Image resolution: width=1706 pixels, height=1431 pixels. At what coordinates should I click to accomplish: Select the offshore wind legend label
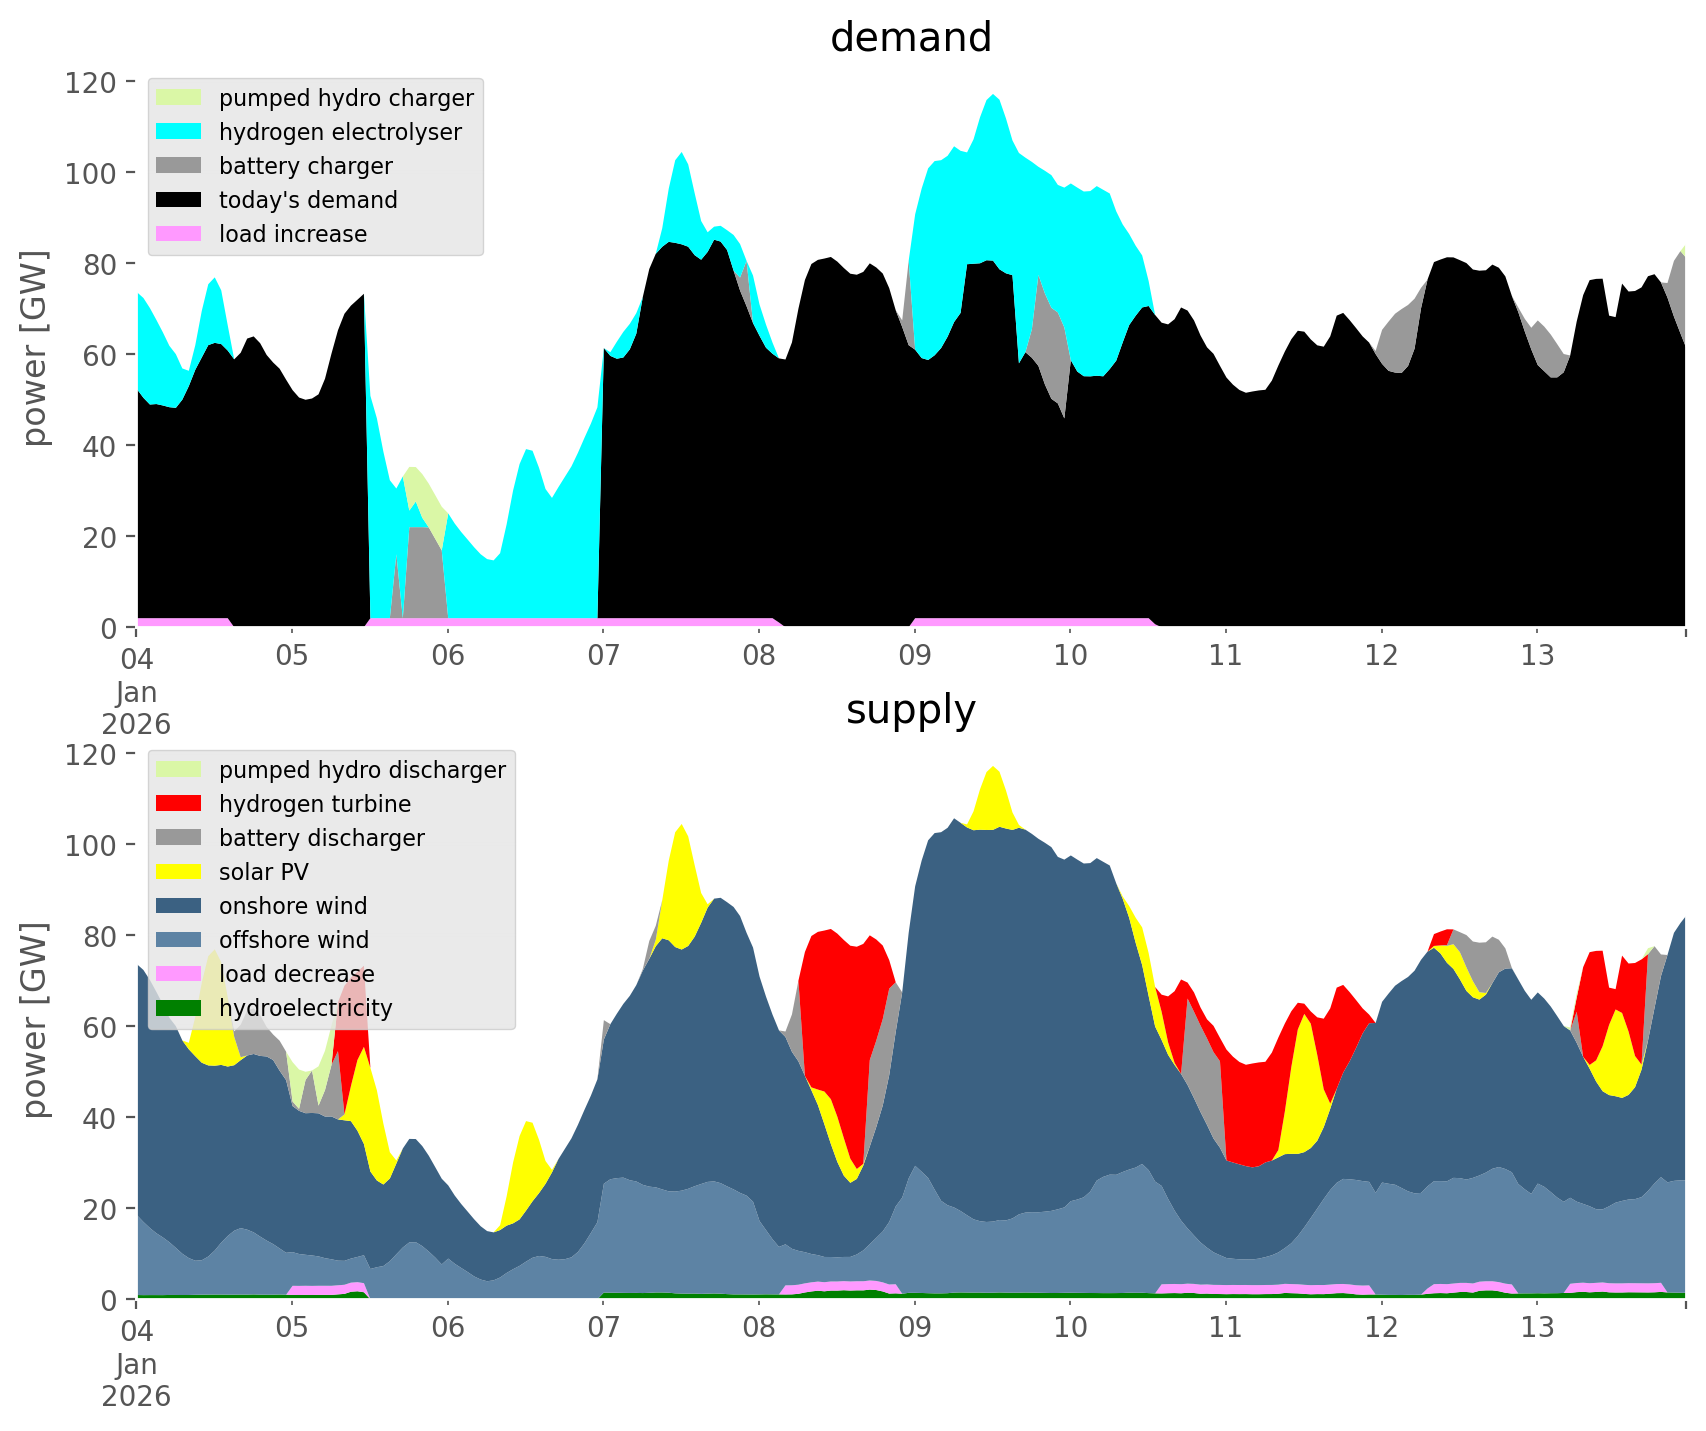pyautogui.click(x=294, y=940)
